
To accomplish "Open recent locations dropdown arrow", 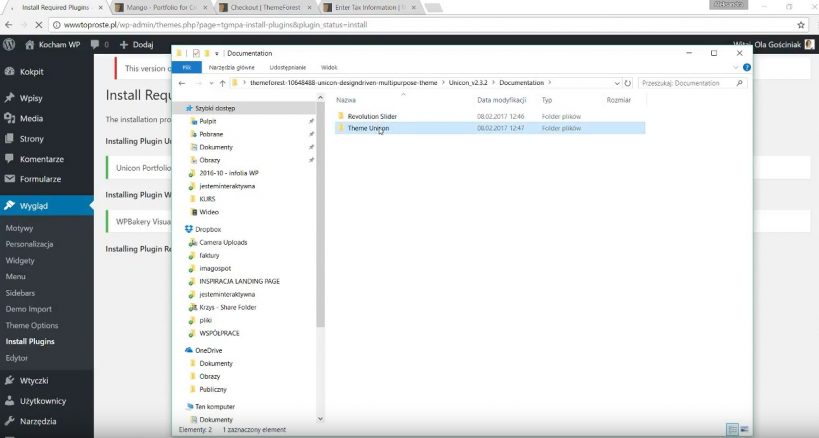I will click(x=211, y=83).
